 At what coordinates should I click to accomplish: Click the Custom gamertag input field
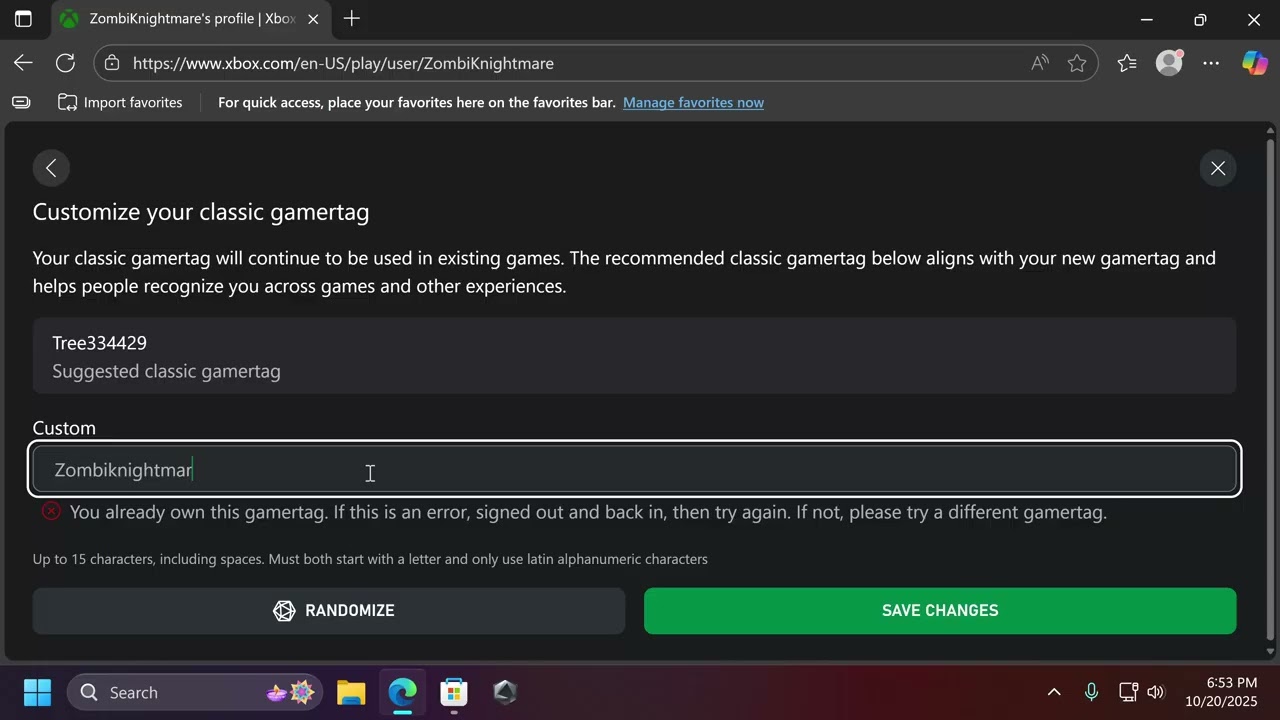(x=634, y=469)
